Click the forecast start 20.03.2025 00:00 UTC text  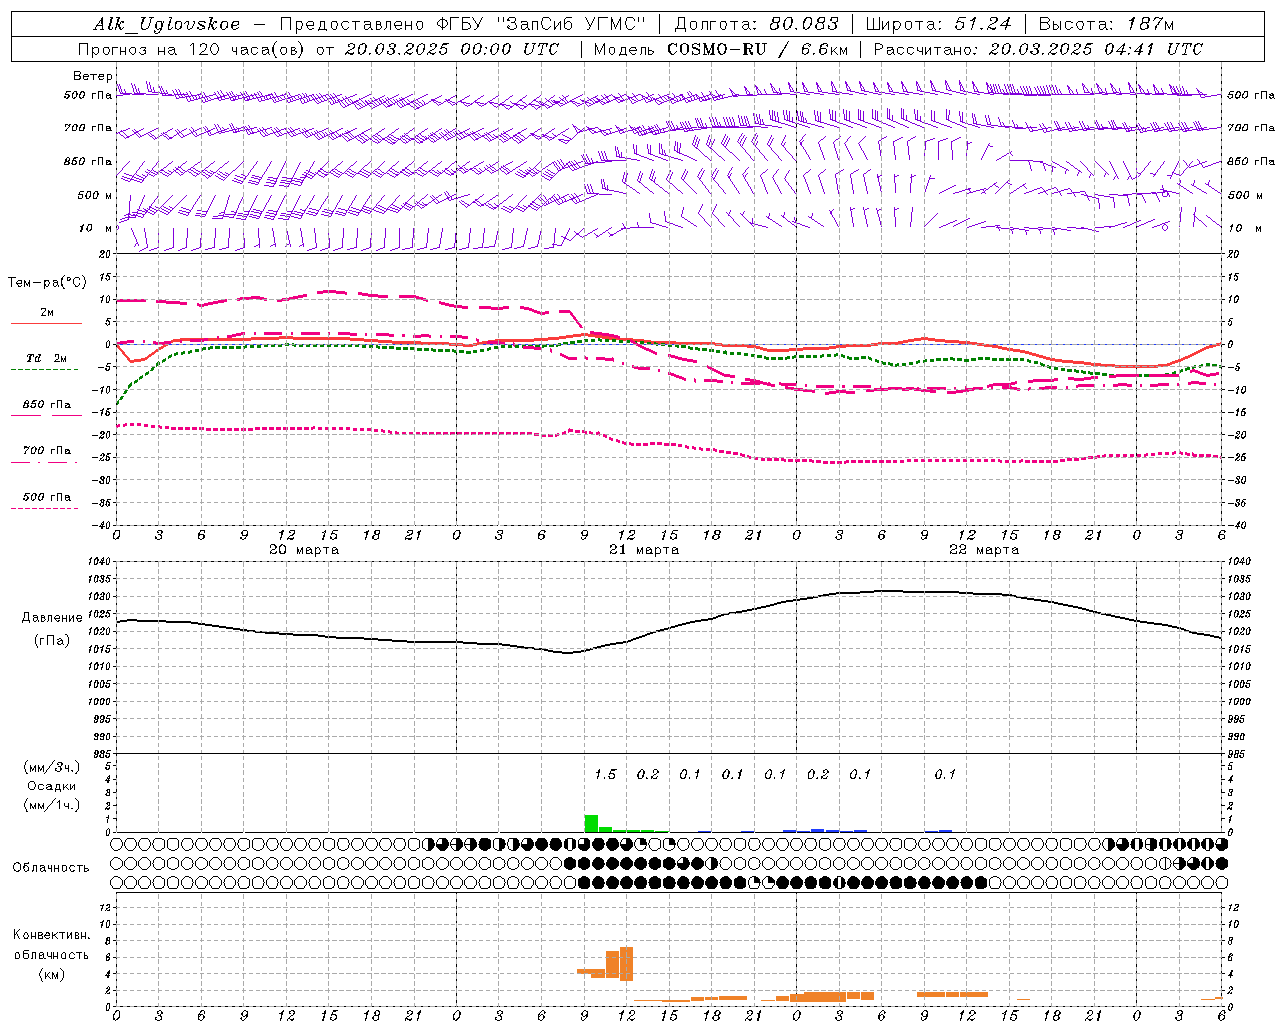[452, 49]
